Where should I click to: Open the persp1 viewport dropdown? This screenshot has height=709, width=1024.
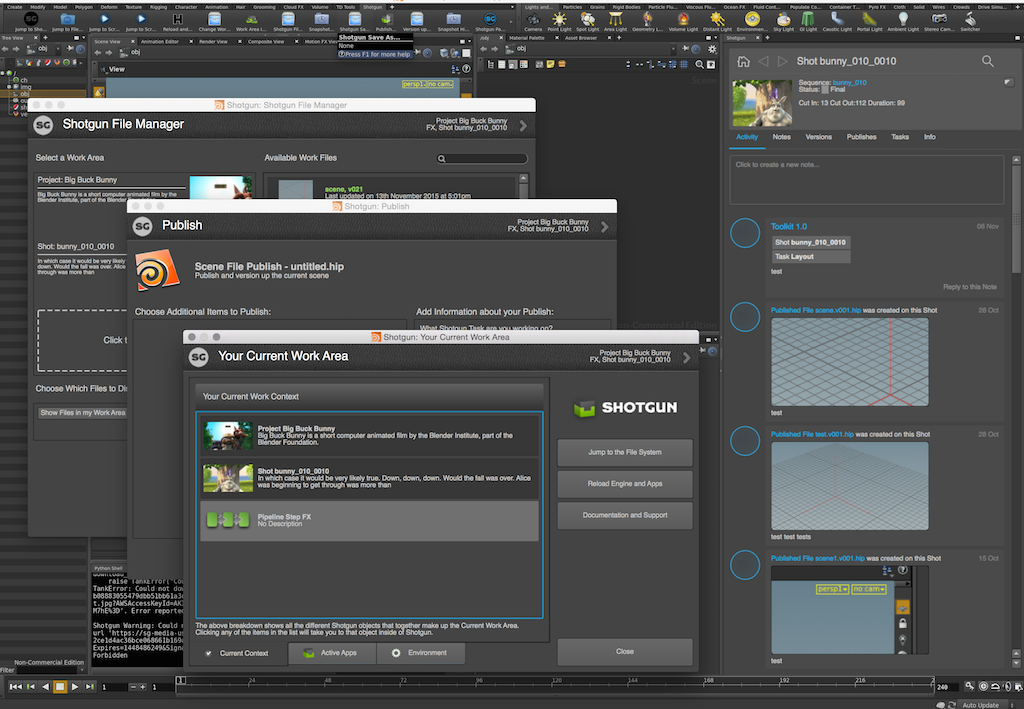[414, 84]
